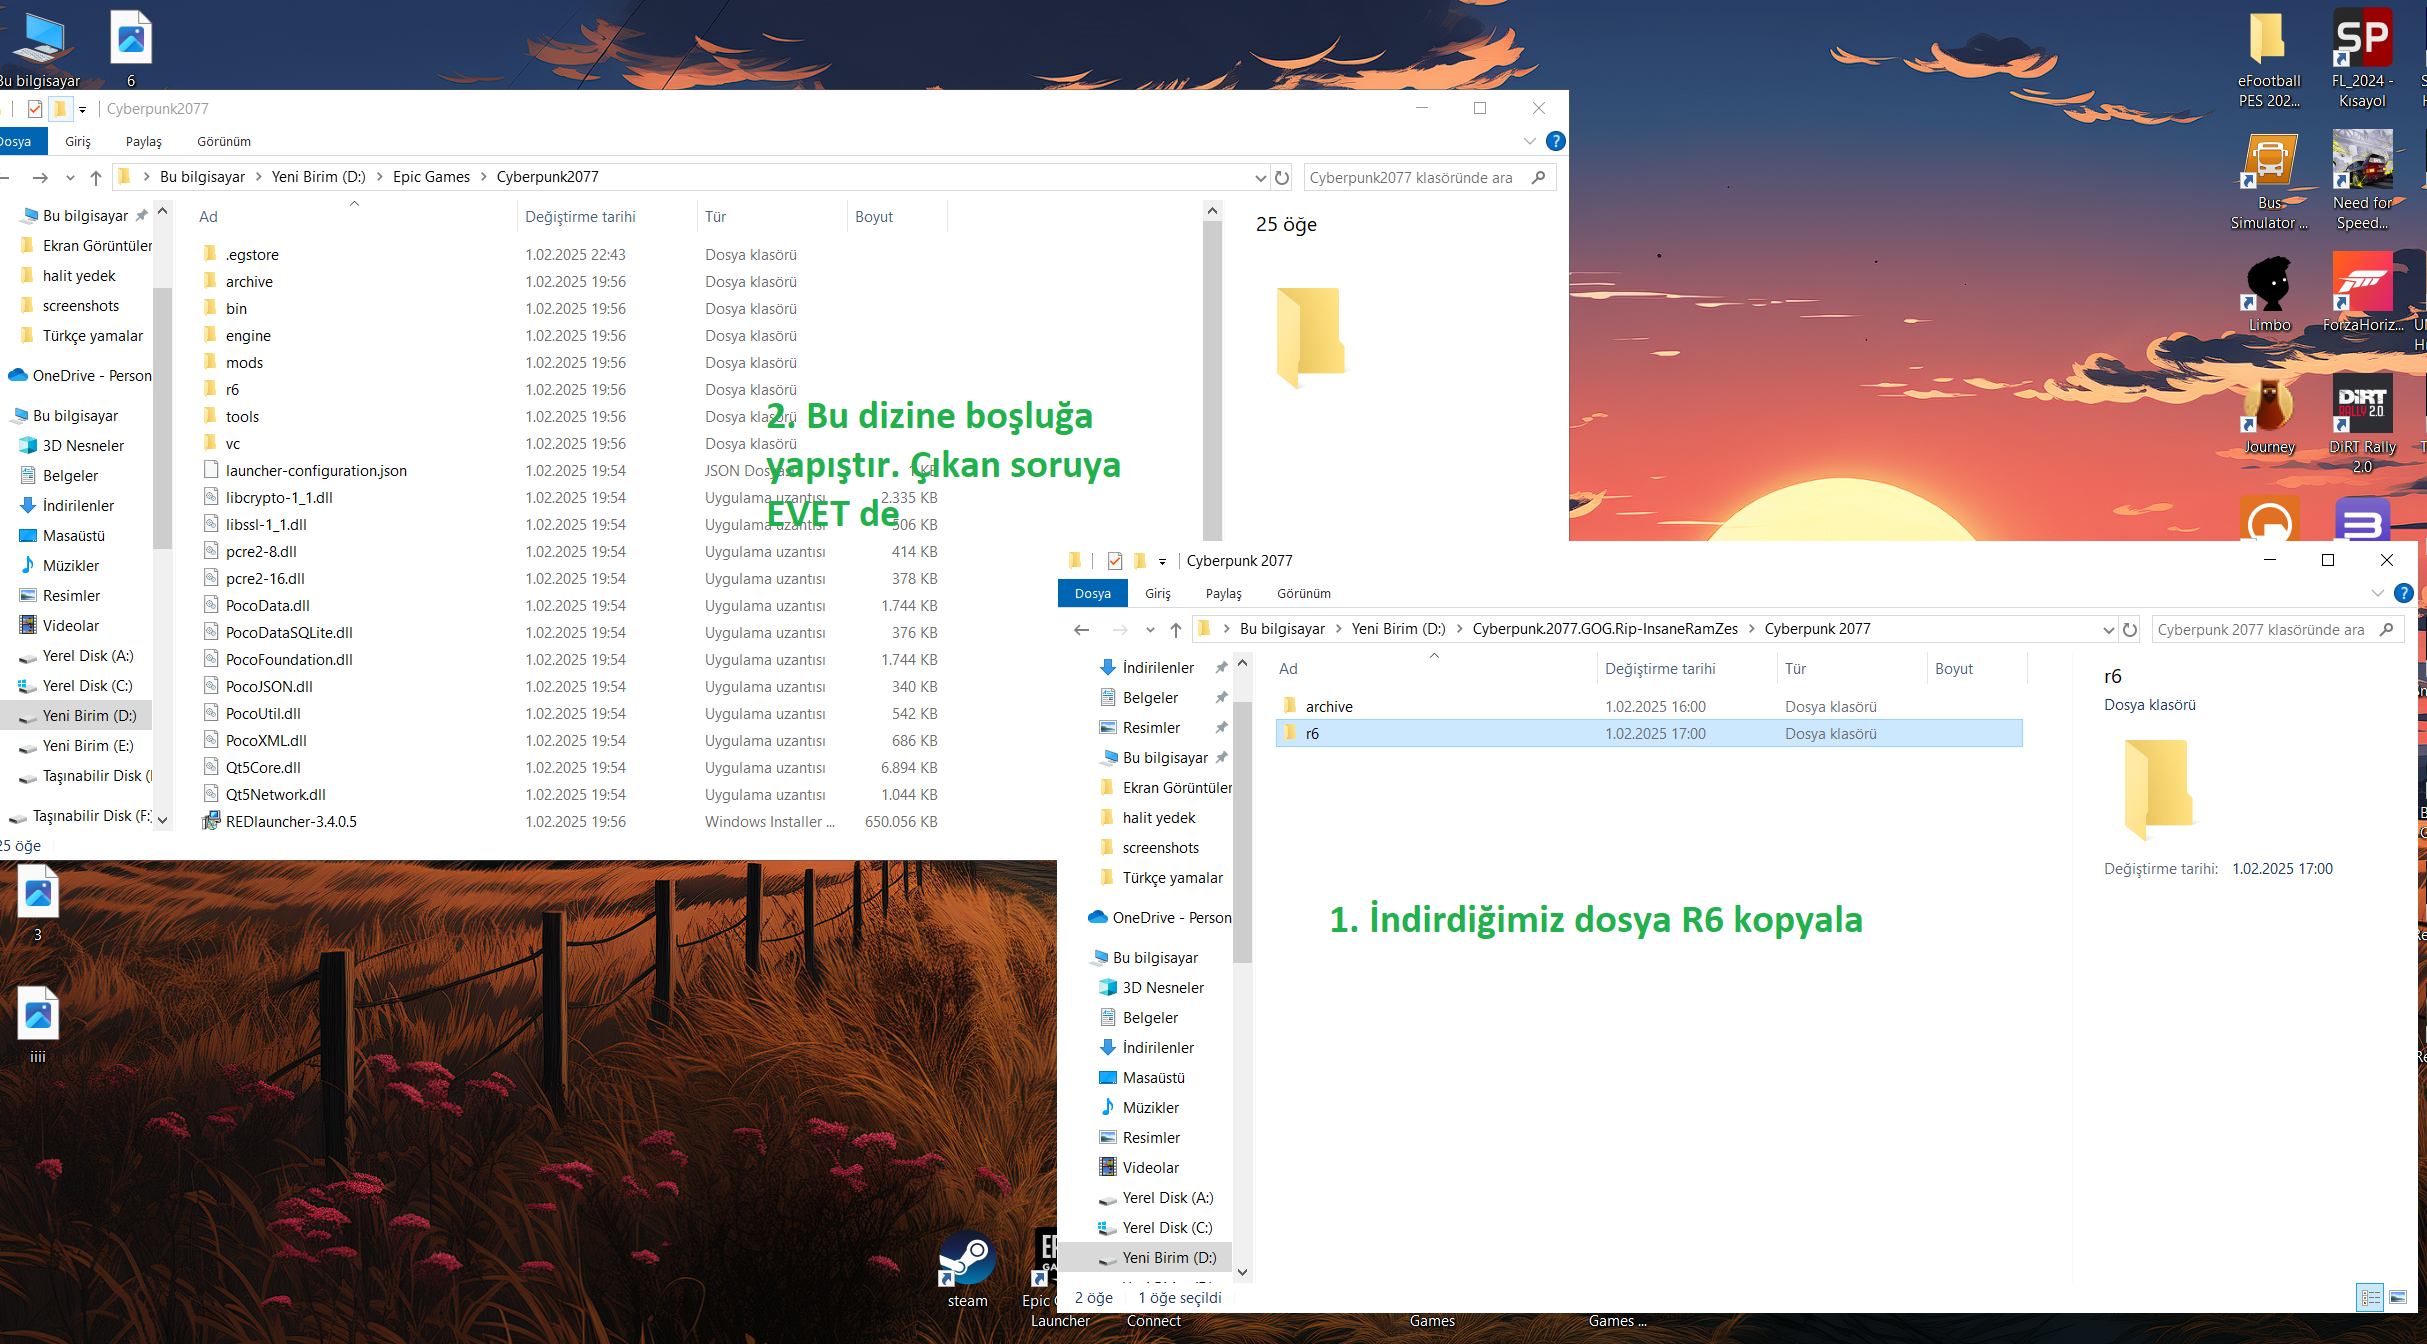Viewport: 2427px width, 1344px height.
Task: Click the REDlauncher-3.4.0.5 installer icon
Action: 211,821
